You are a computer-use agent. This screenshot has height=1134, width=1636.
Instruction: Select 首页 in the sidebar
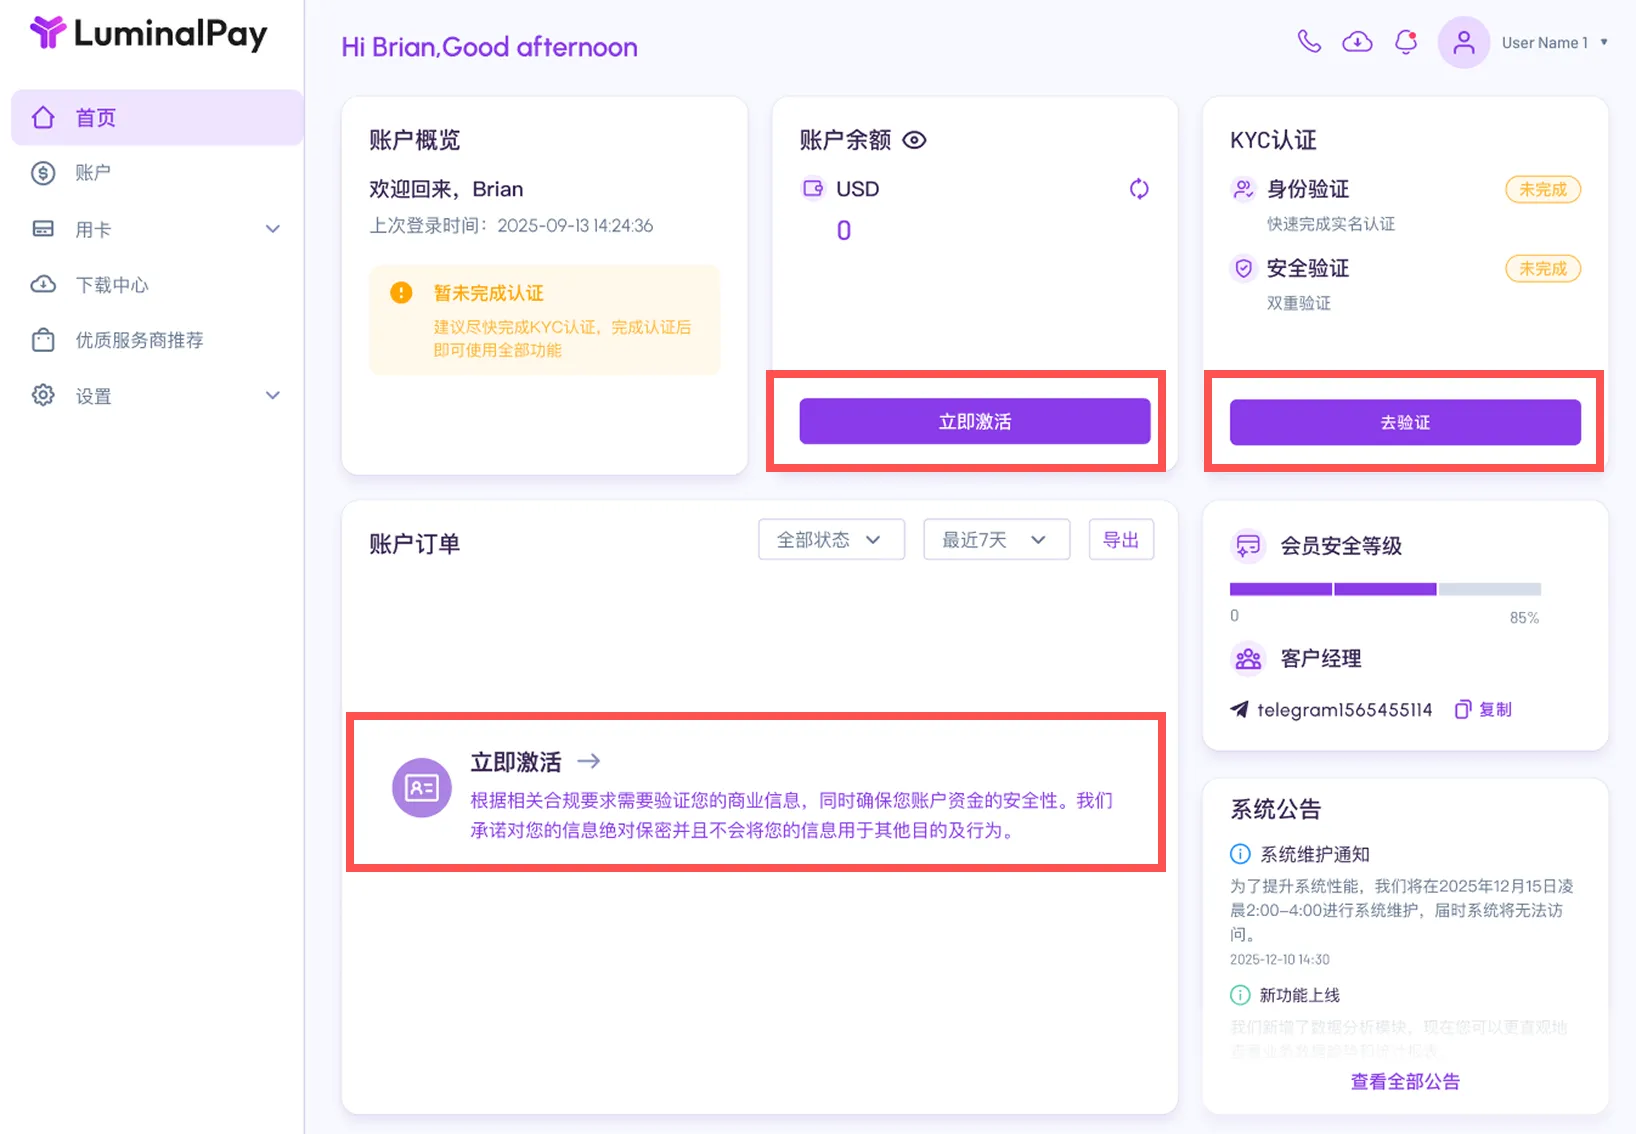pyautogui.click(x=157, y=118)
